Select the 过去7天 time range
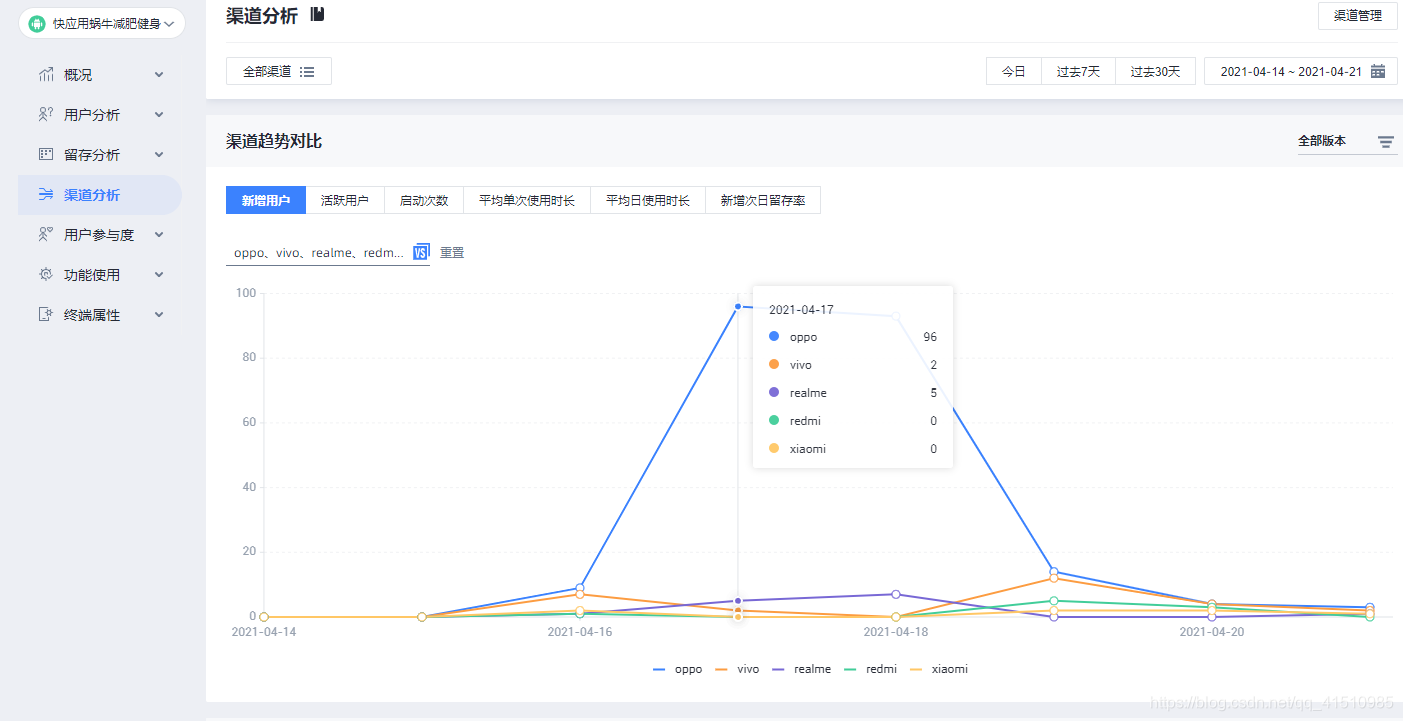 tap(1078, 71)
